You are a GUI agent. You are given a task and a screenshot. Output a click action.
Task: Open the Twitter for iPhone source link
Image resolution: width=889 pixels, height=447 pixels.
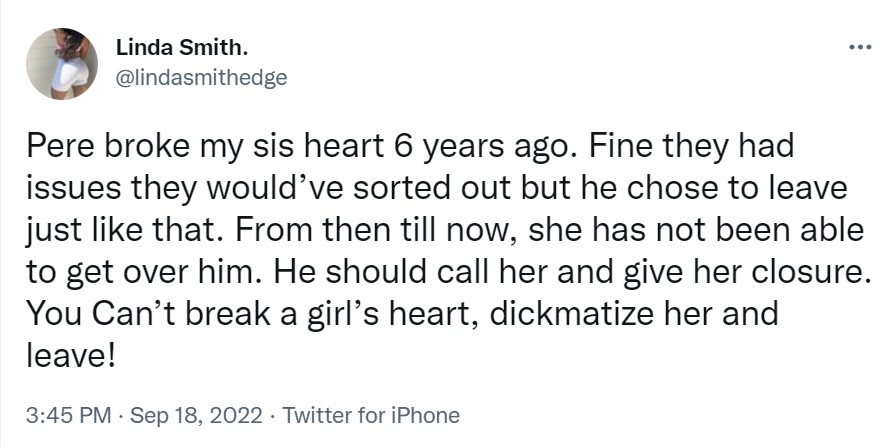(x=372, y=416)
